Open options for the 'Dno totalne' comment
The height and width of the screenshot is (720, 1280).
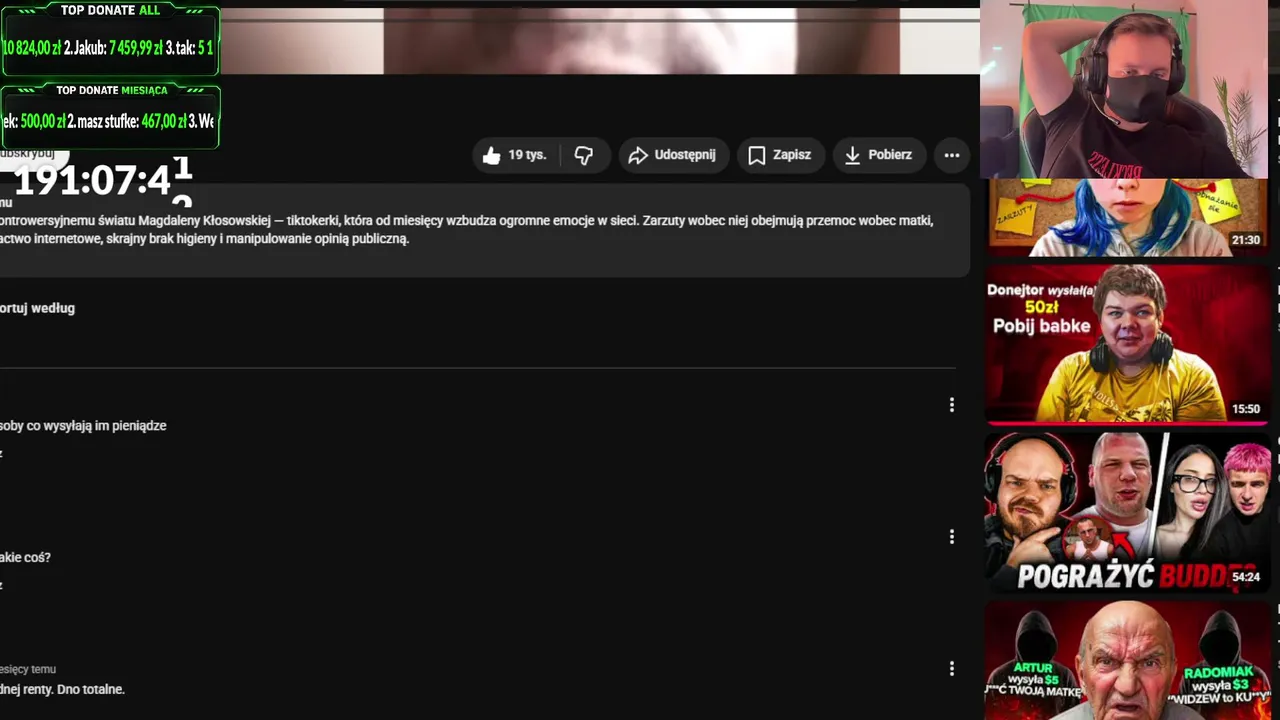952,668
